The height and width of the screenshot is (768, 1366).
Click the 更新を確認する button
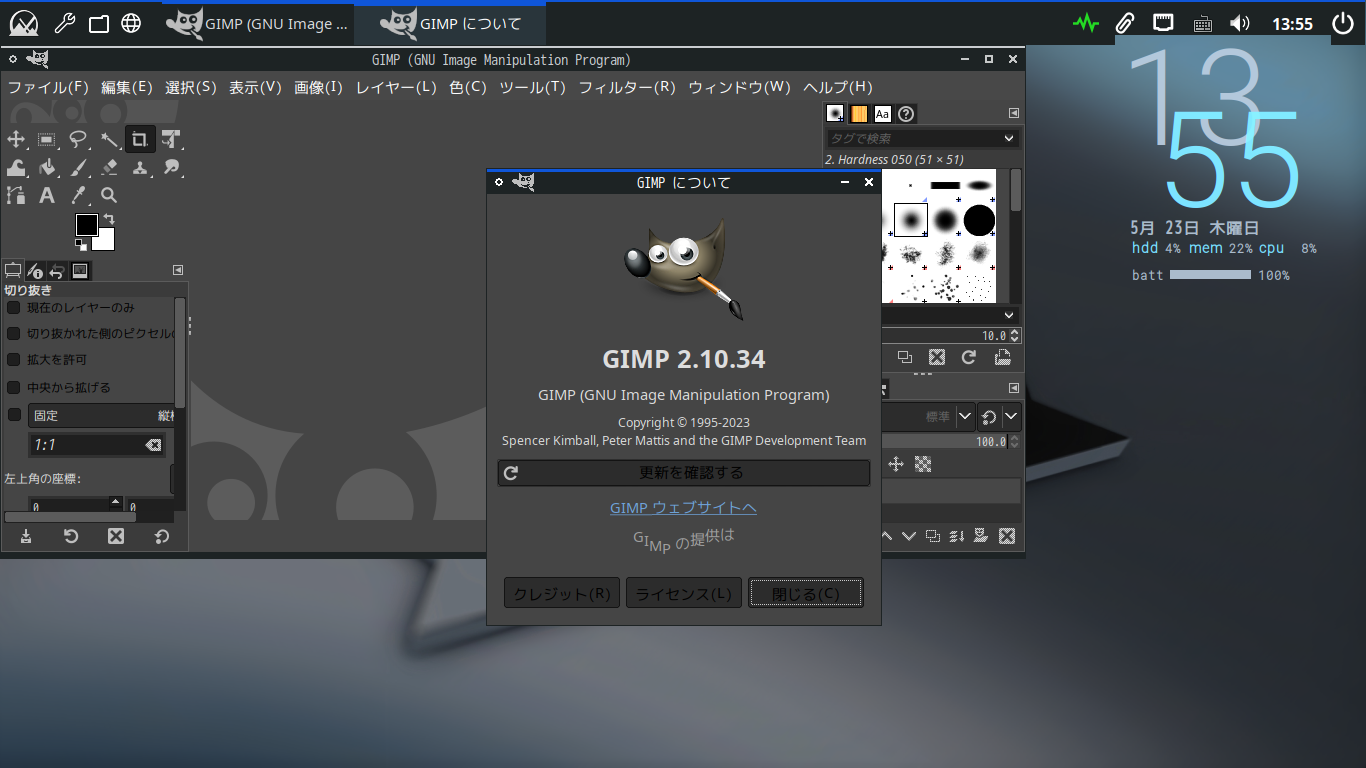684,473
